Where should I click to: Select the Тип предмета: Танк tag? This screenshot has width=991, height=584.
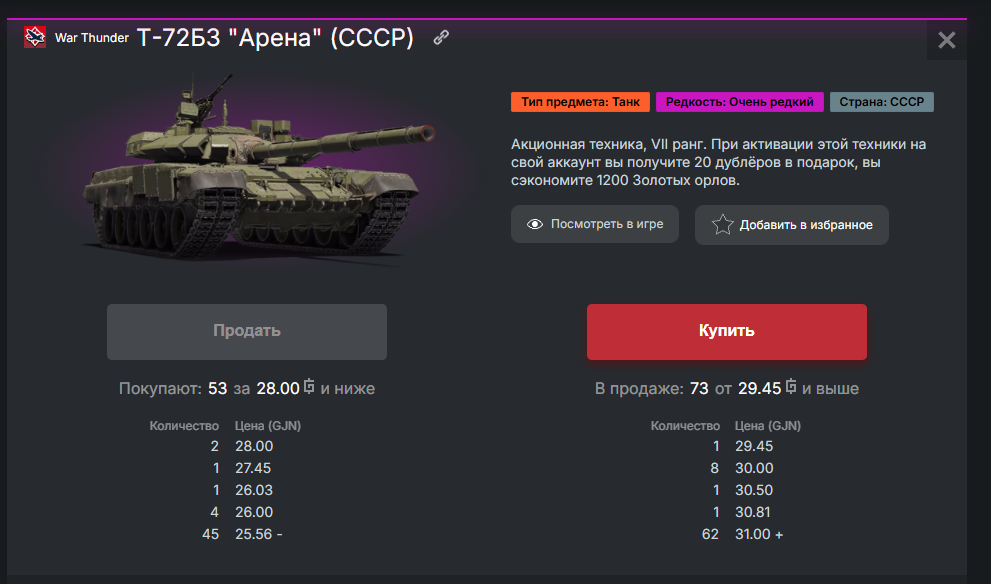580,102
